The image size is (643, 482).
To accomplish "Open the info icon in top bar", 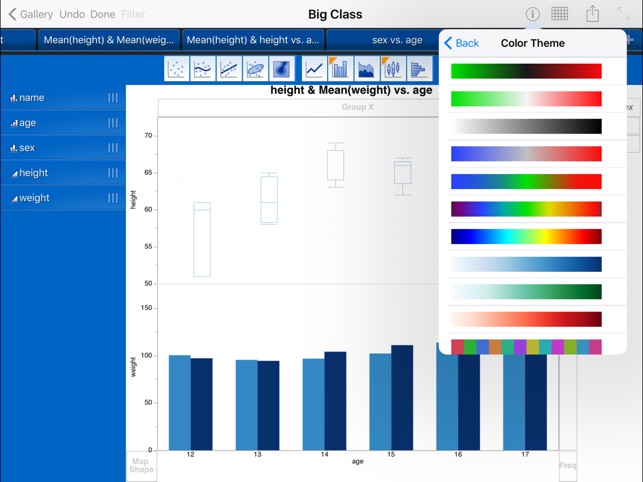I will tap(532, 14).
